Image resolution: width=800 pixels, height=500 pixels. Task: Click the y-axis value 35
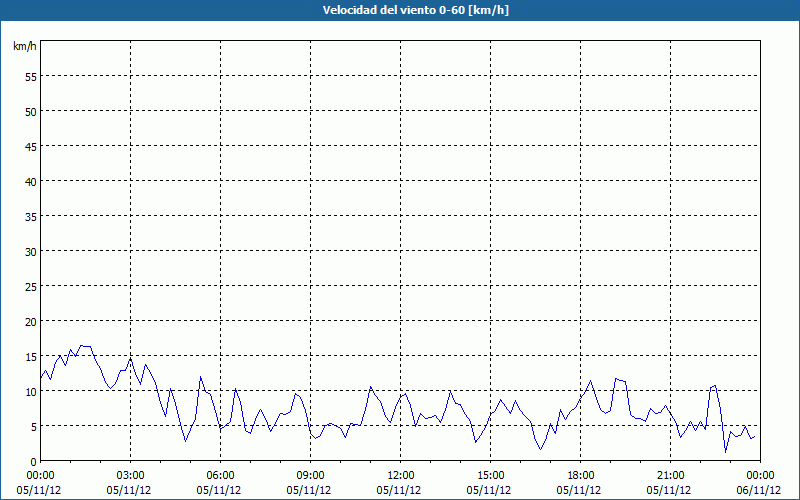31,217
